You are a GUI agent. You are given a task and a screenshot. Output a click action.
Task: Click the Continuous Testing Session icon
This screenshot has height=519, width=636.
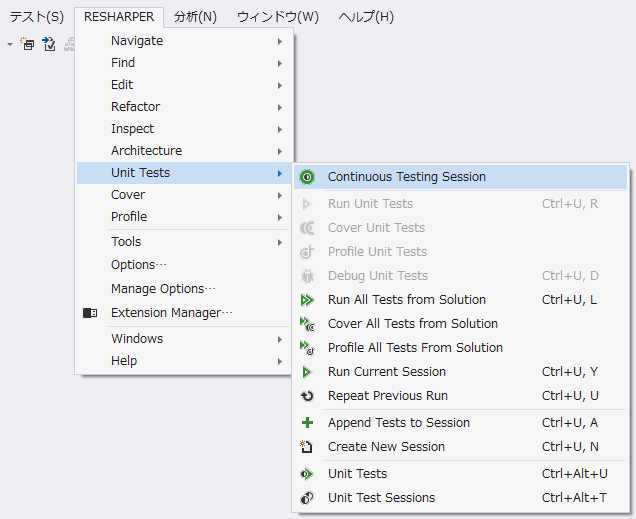click(x=307, y=177)
